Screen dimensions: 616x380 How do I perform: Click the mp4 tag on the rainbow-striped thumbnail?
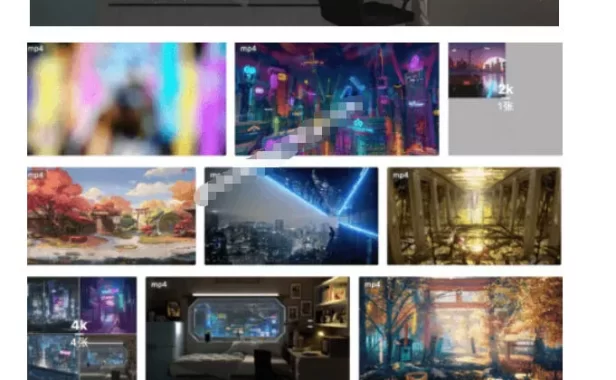[36, 49]
